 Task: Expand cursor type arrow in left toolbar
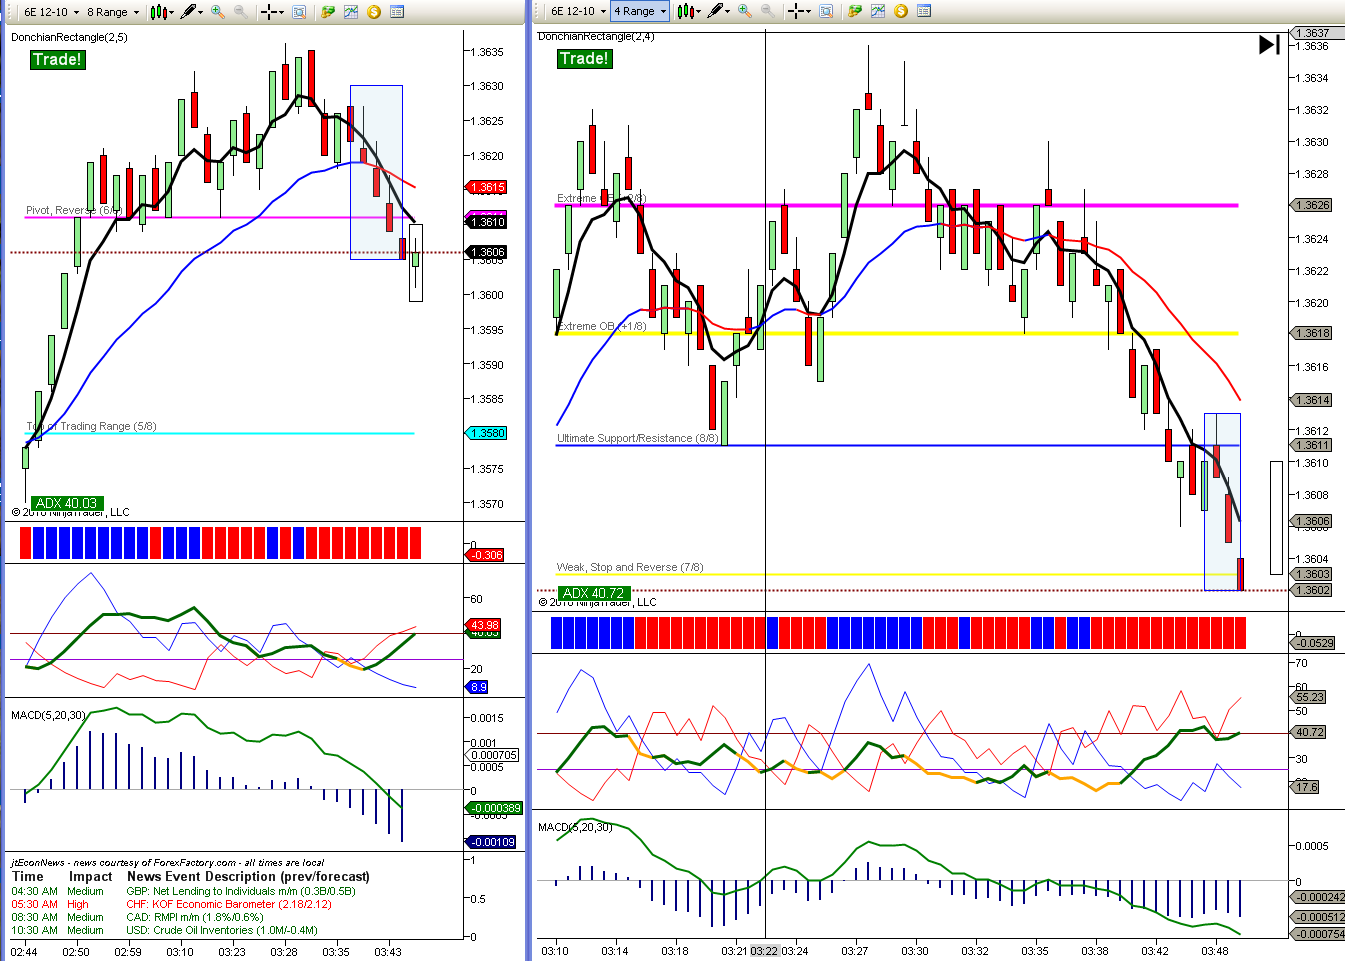(281, 12)
